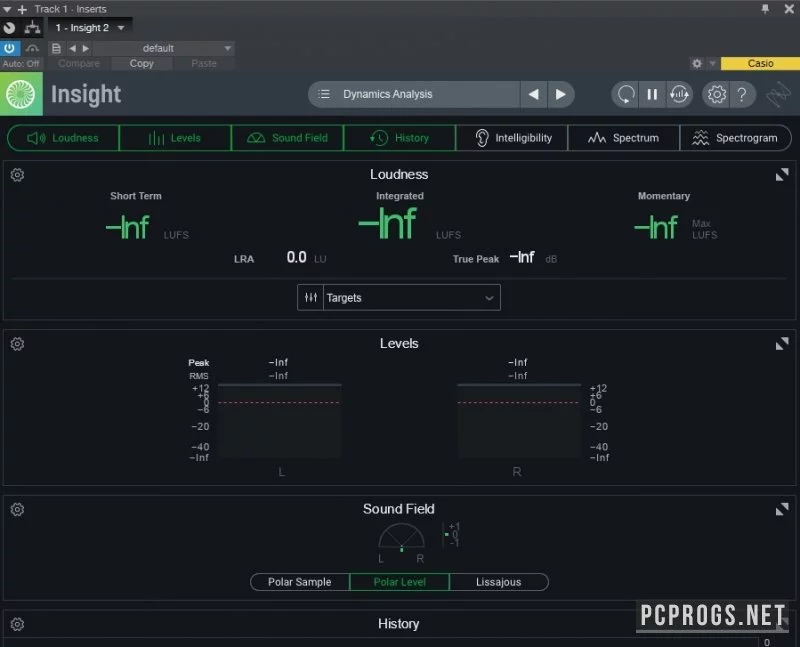This screenshot has height=647, width=800.
Task: Click the Copy button
Action: 141,63
